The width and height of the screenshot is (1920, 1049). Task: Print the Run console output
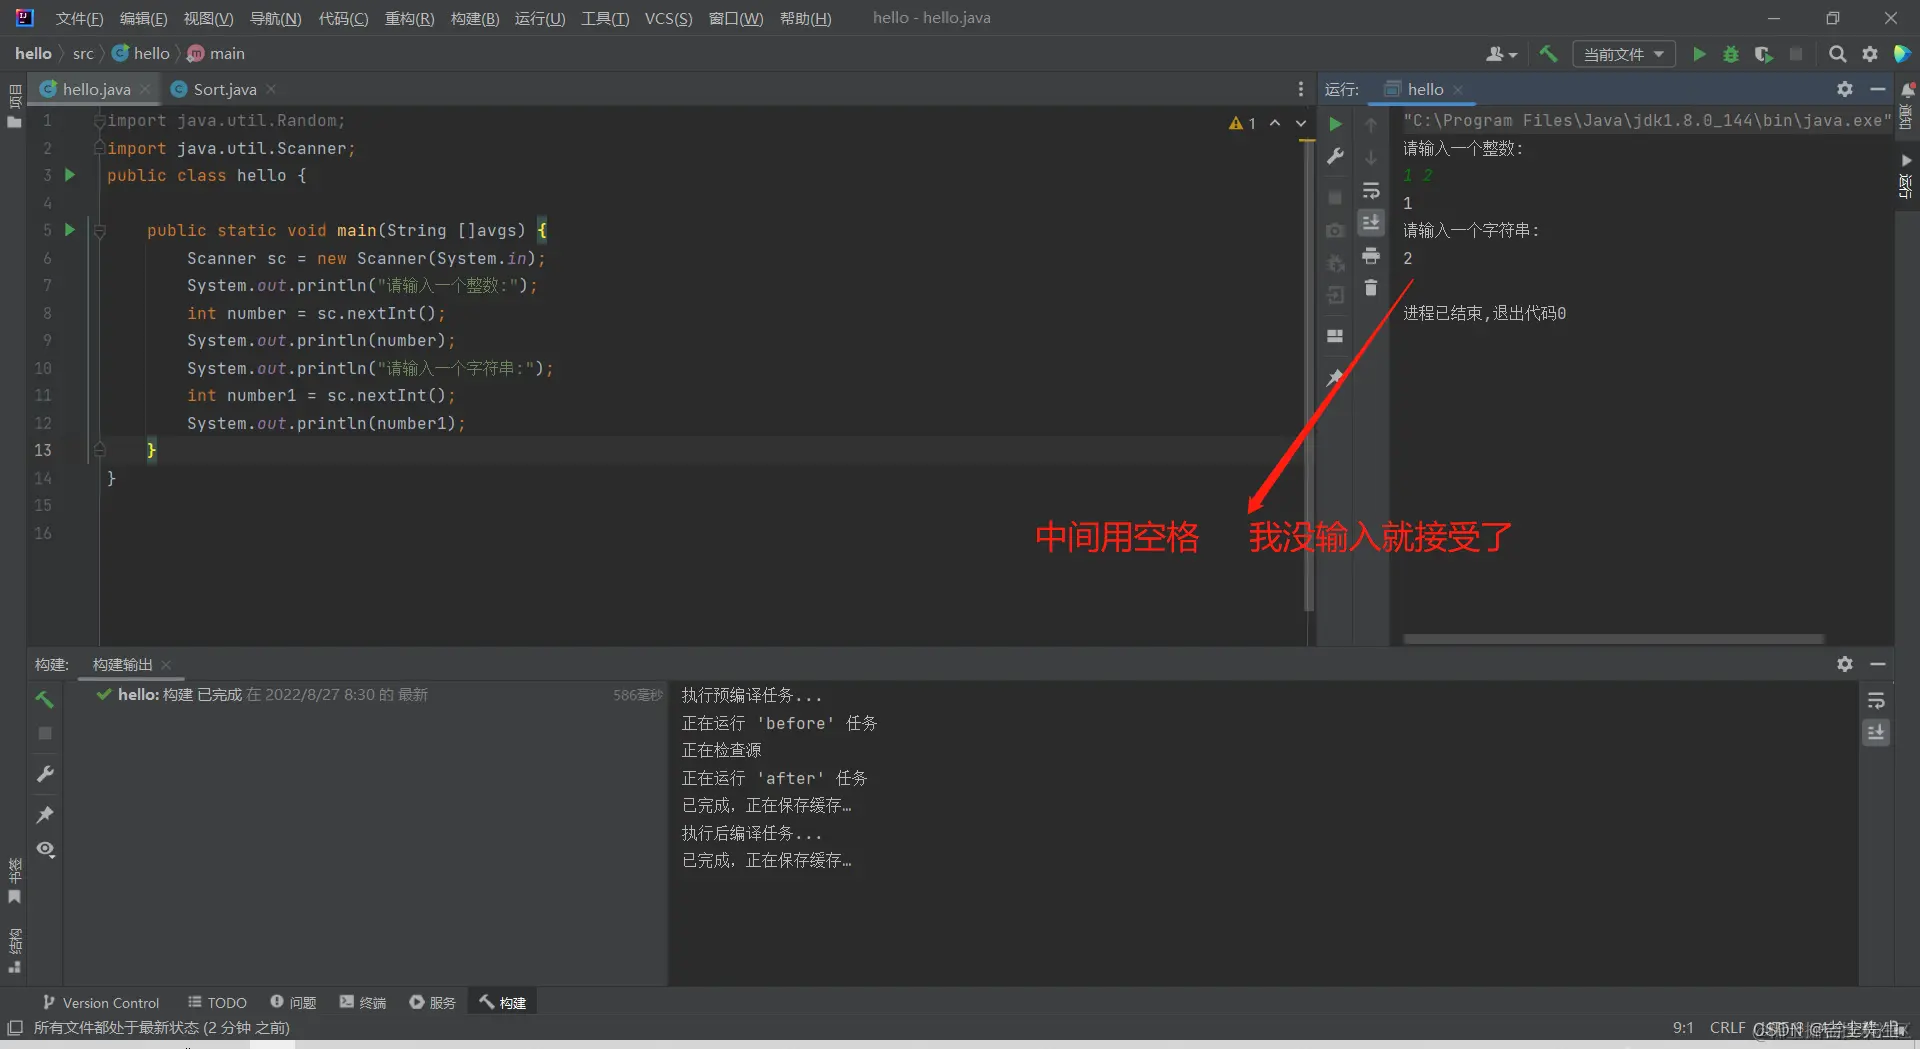pyautogui.click(x=1371, y=256)
